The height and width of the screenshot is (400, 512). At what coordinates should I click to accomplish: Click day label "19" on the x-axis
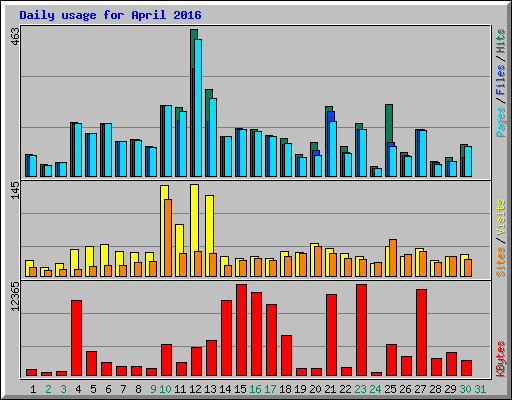click(x=300, y=389)
